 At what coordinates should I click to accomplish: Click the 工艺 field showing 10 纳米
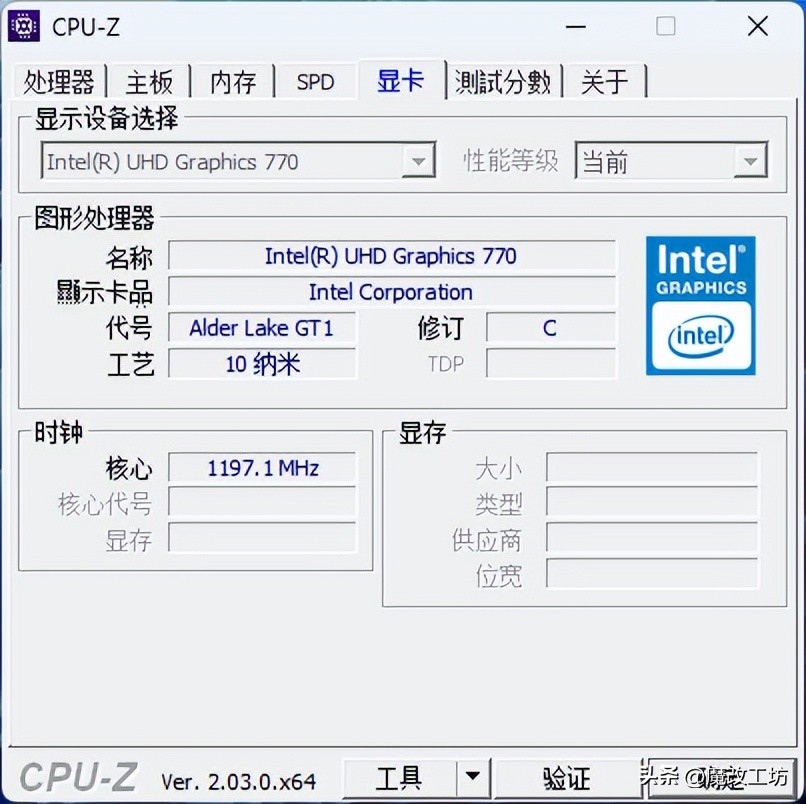pyautogui.click(x=262, y=363)
